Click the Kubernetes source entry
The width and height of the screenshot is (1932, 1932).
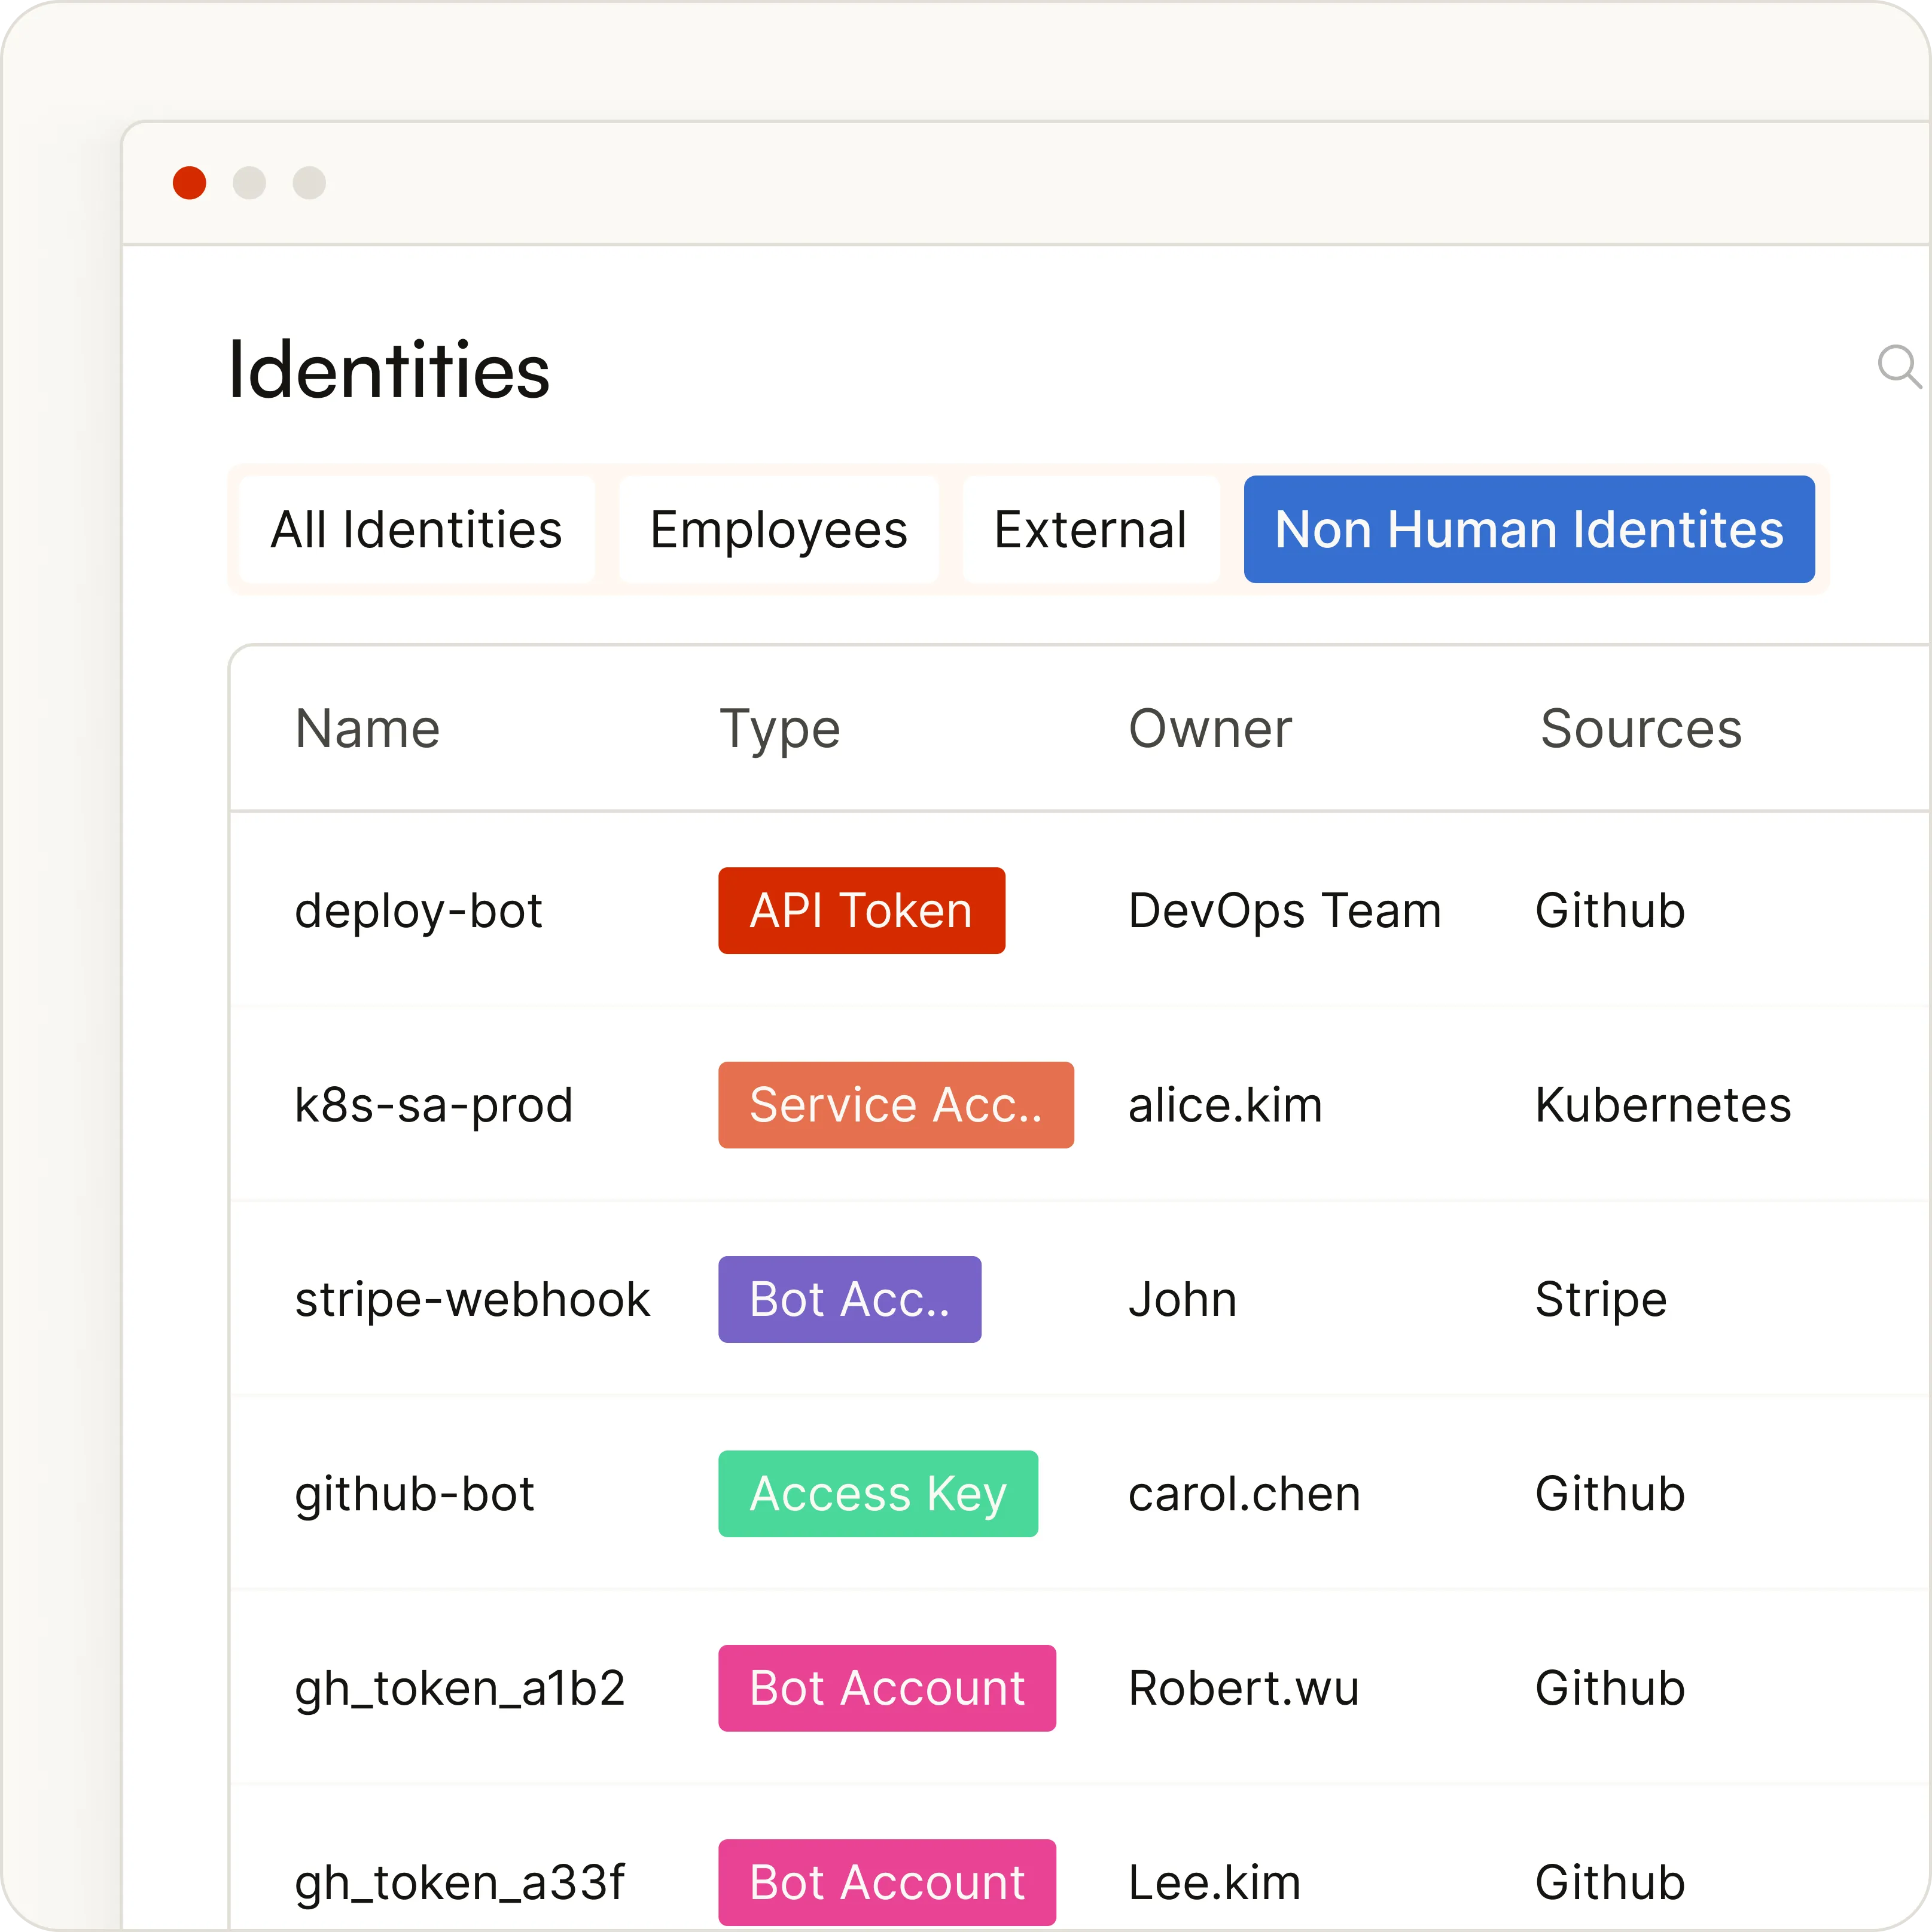click(1662, 1105)
